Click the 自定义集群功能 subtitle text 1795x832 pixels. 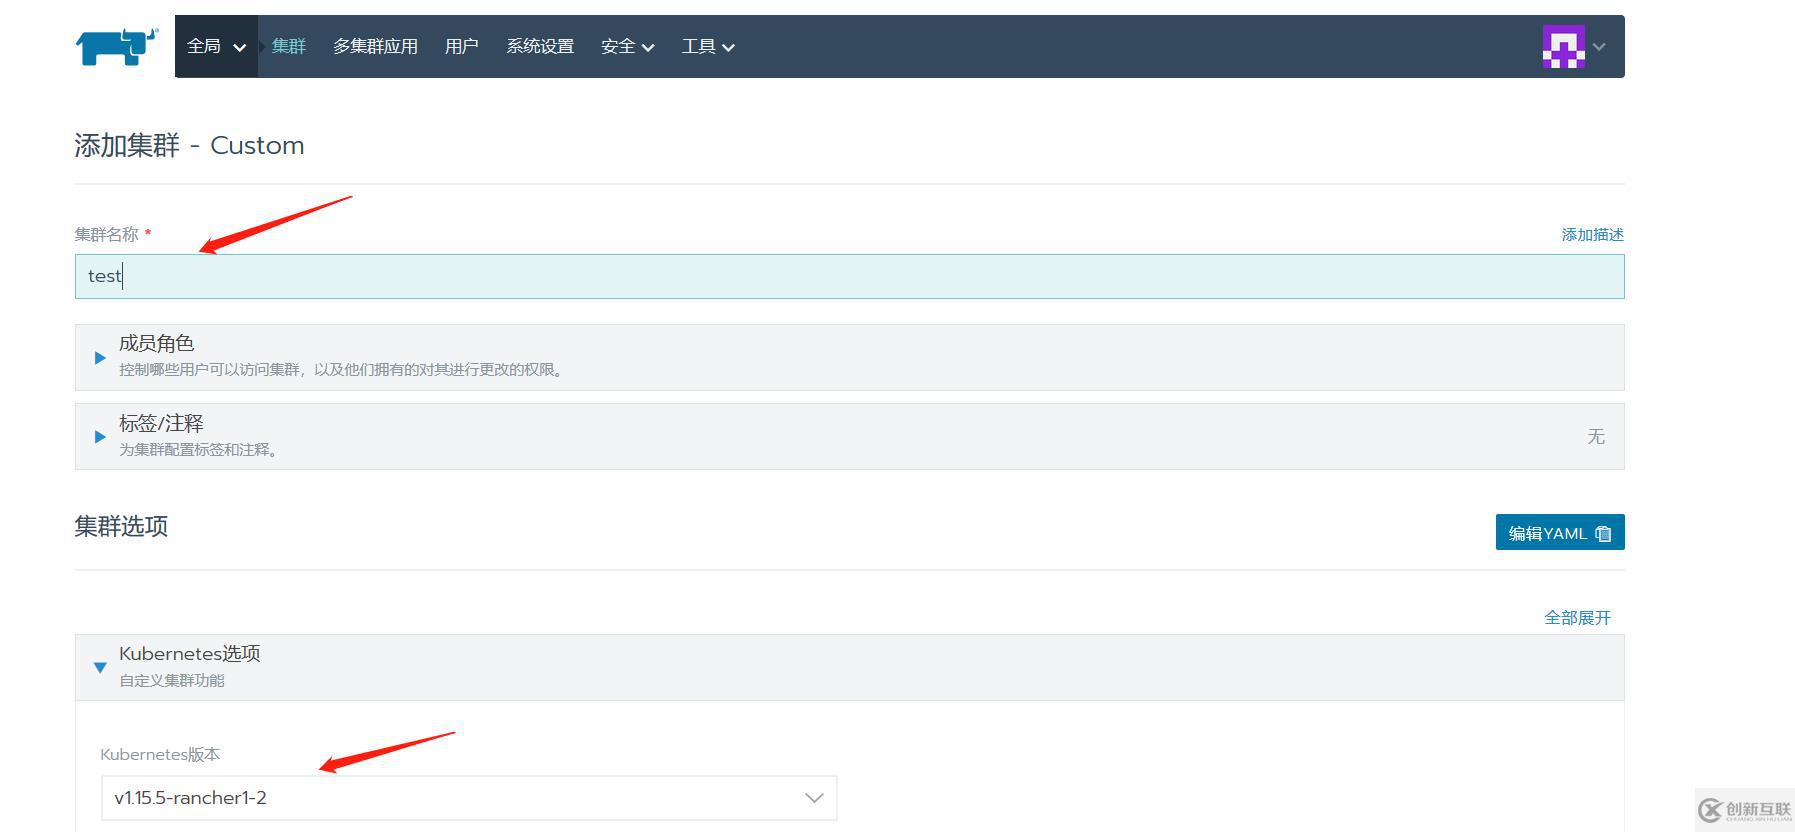[171, 680]
